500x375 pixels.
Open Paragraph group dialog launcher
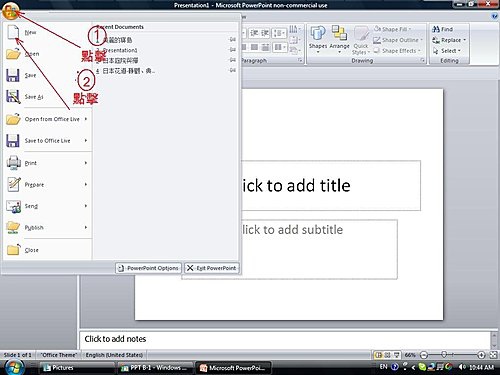(300, 60)
